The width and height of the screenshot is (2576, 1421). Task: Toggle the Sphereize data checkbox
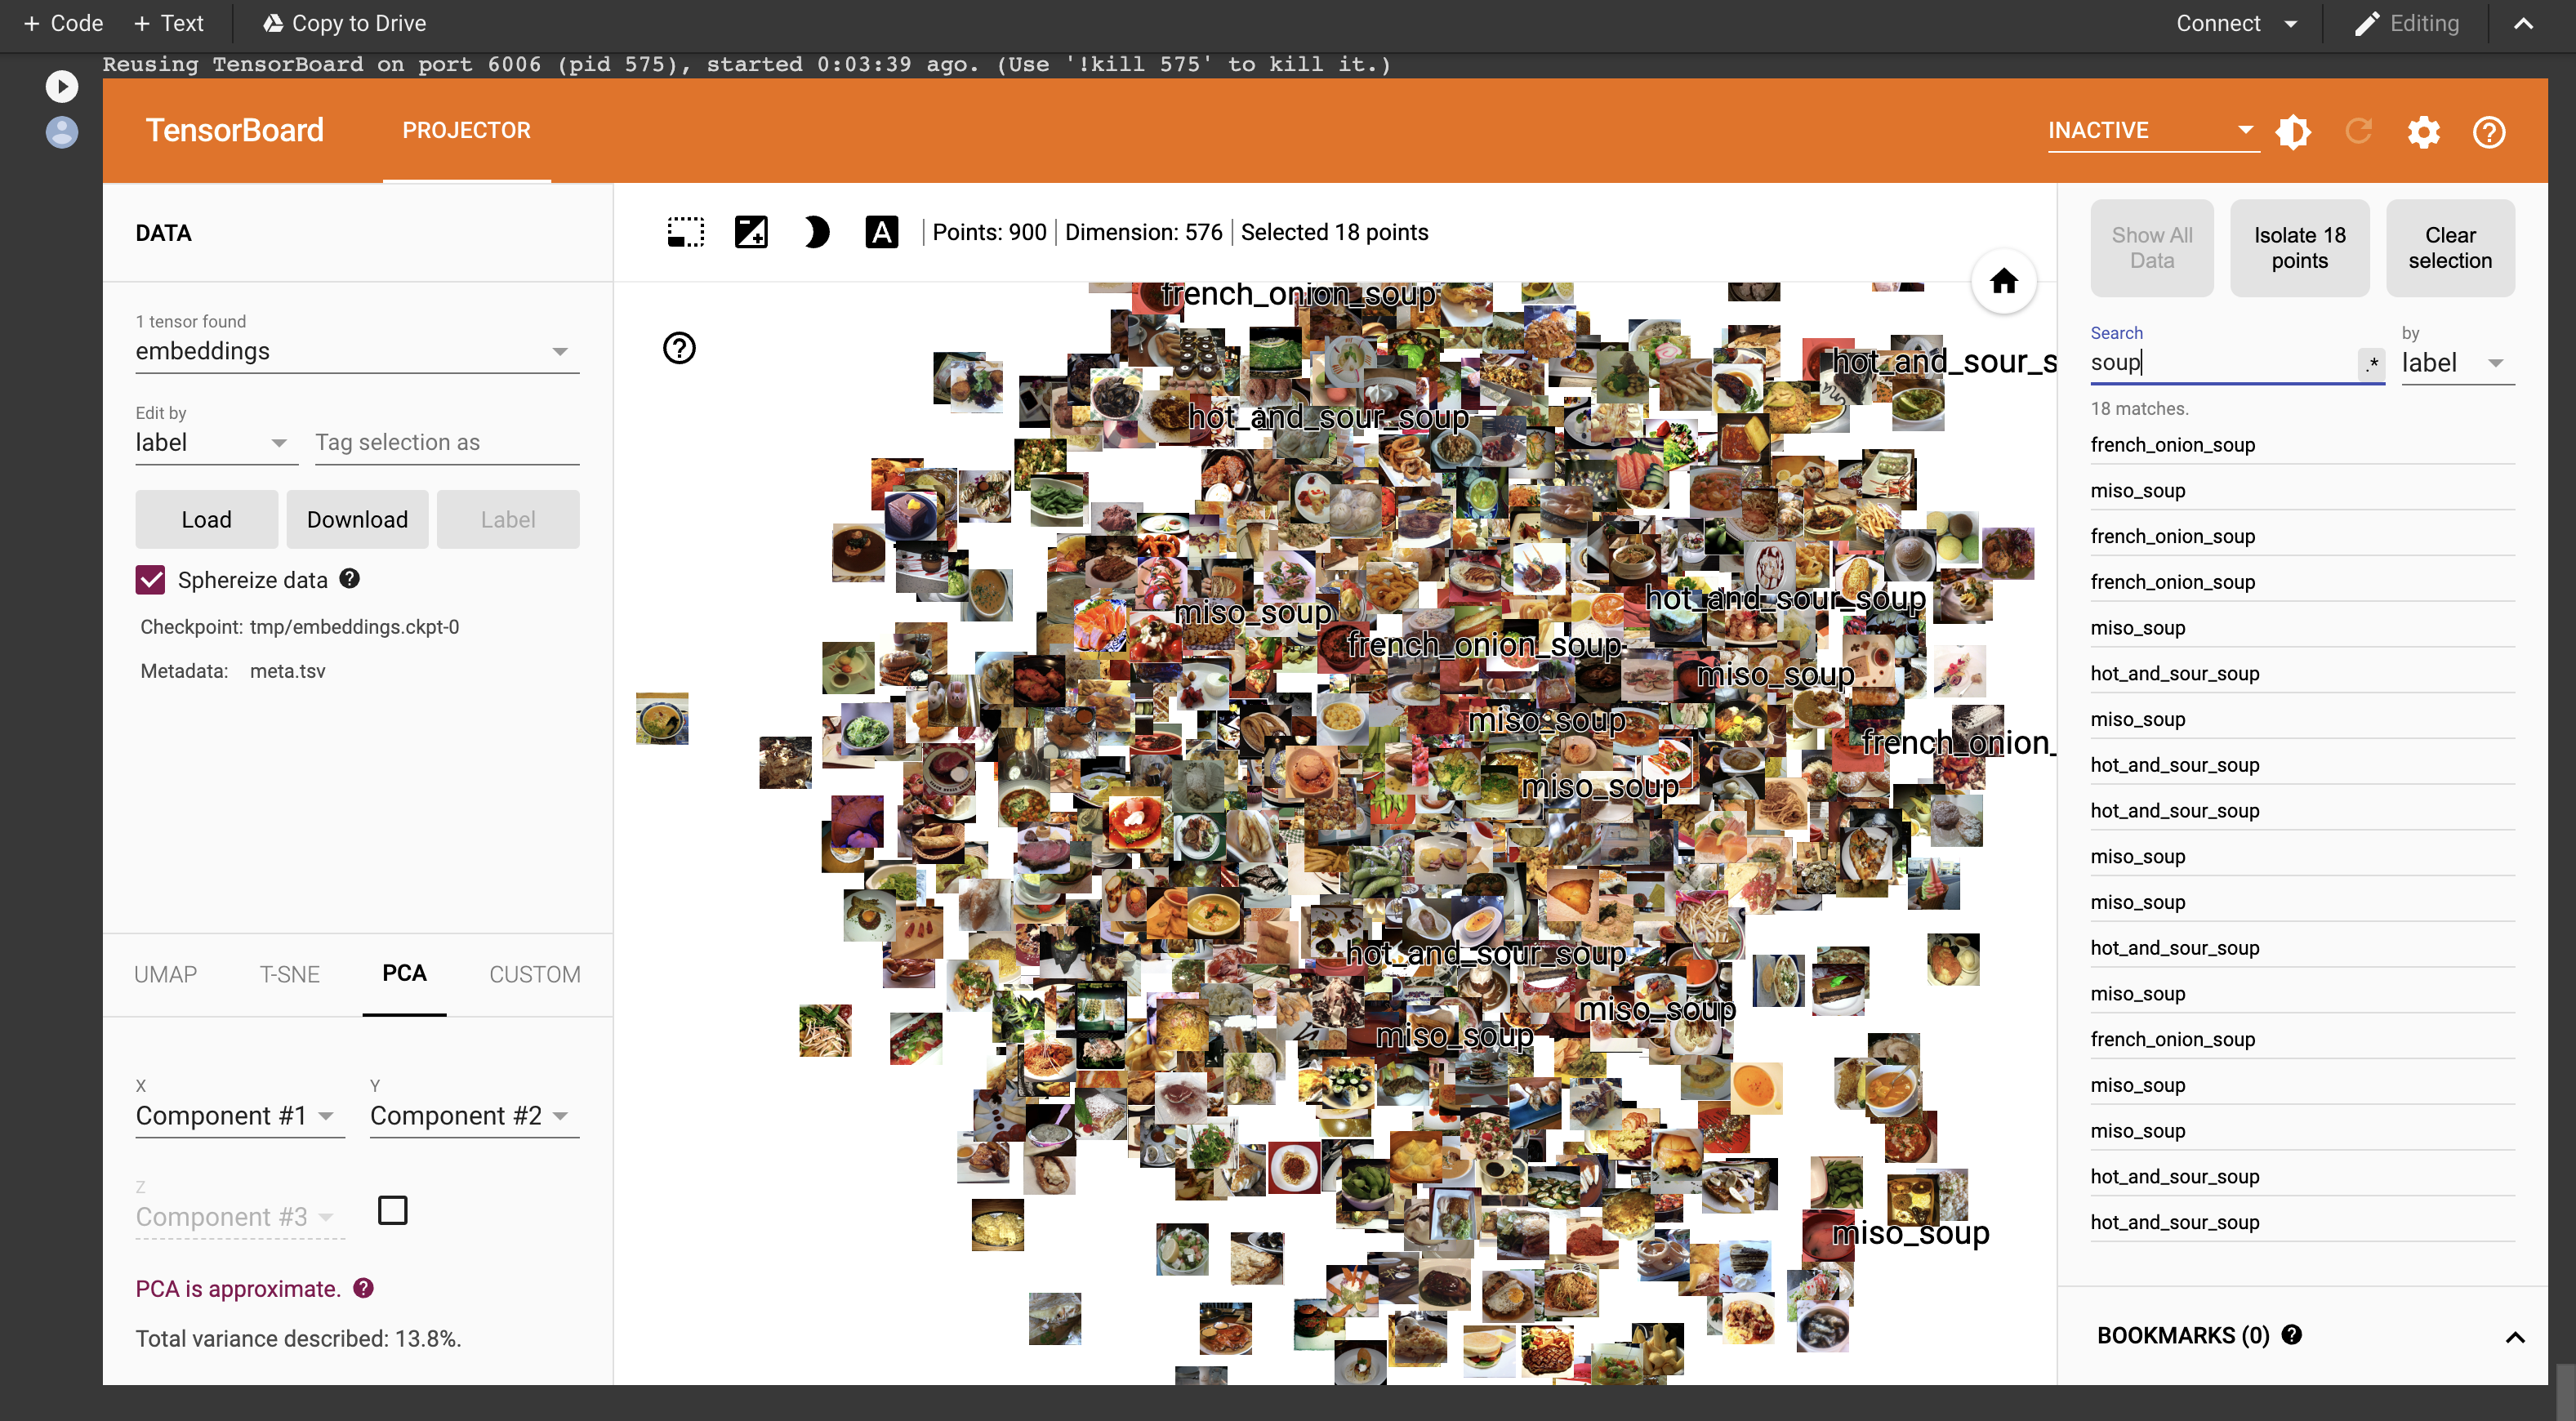pyautogui.click(x=149, y=579)
